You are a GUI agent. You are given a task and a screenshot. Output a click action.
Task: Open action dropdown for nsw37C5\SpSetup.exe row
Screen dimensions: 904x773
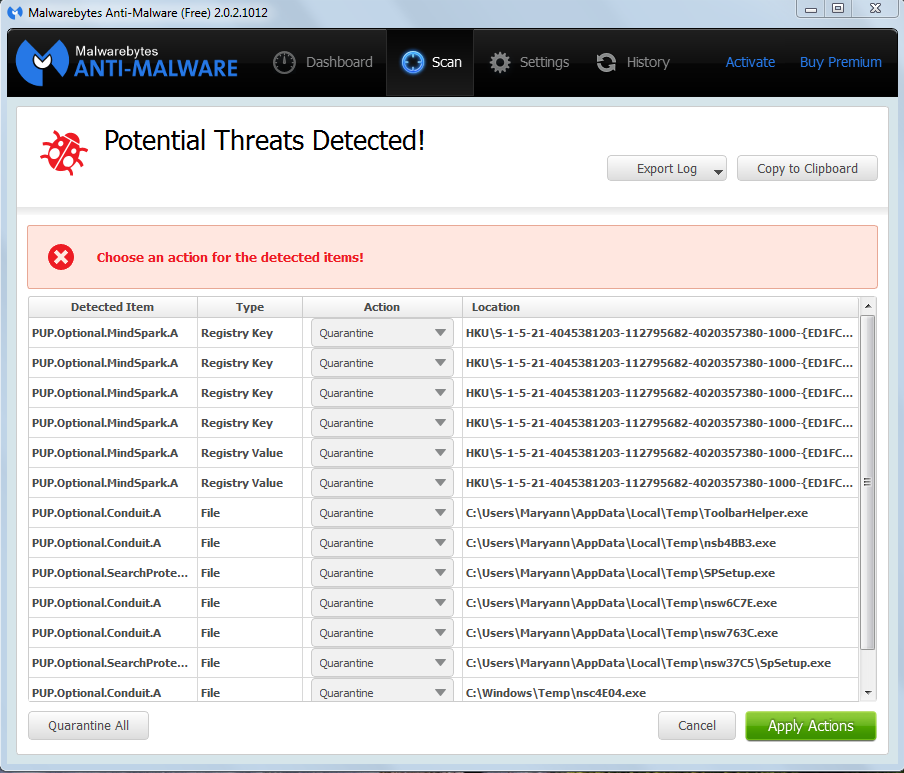tap(382, 662)
